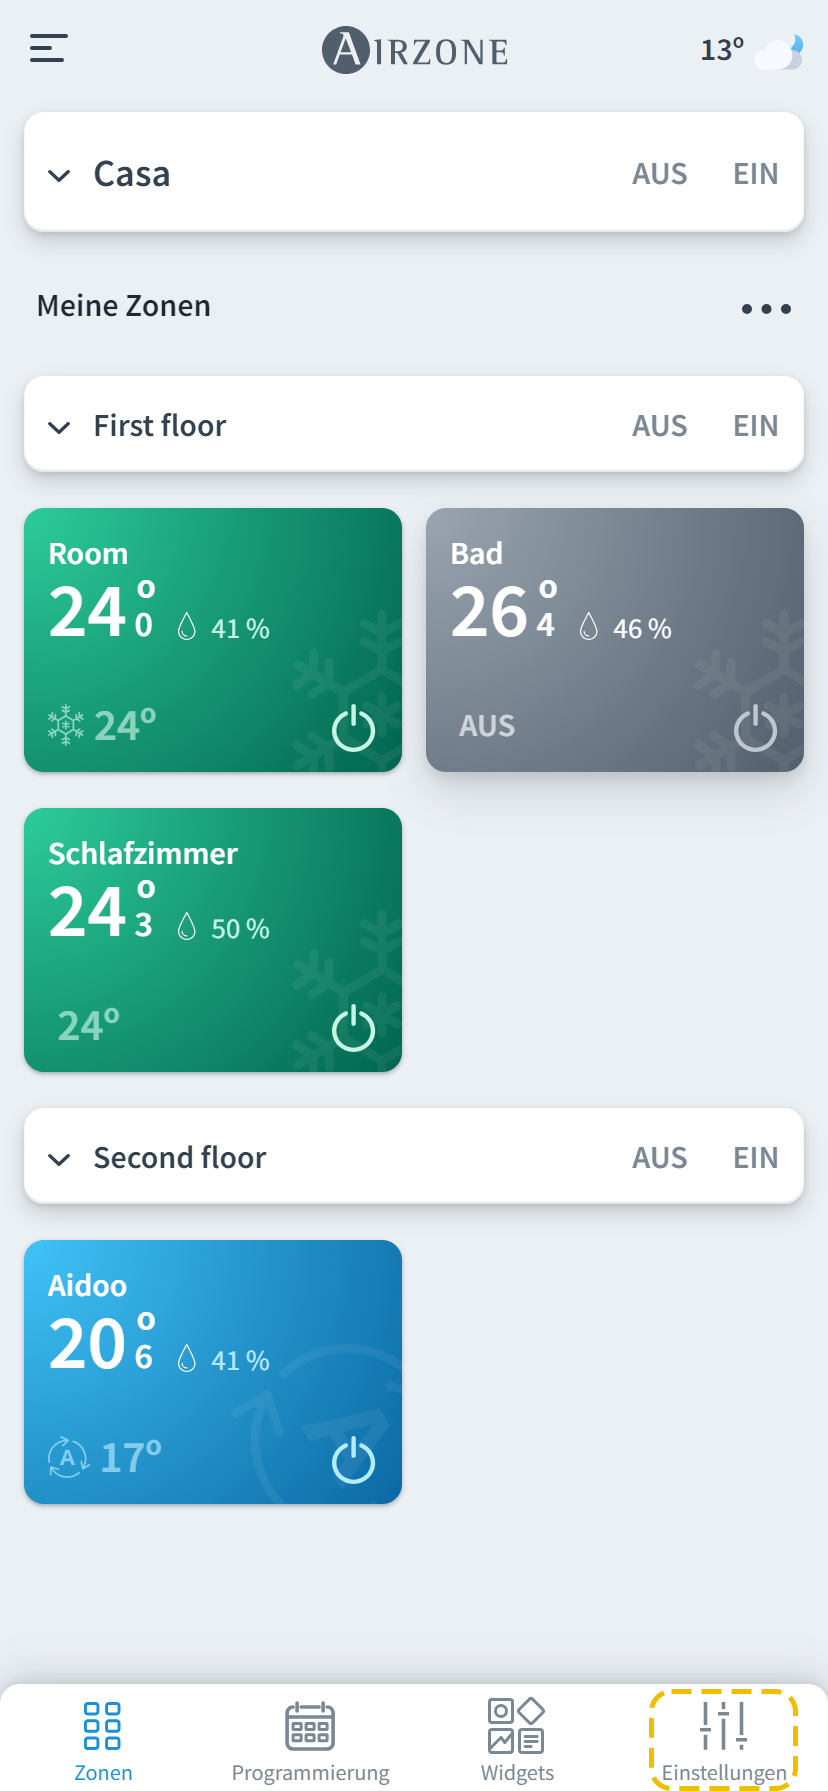Open the Zonen tab

(103, 1742)
